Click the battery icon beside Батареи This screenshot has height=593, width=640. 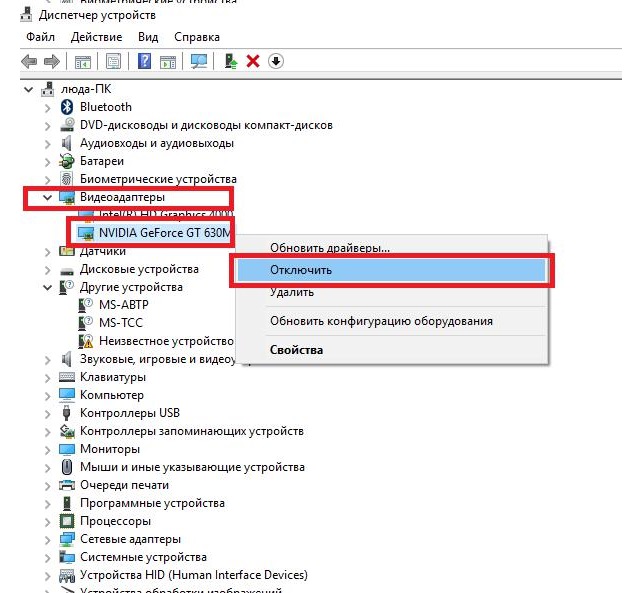(x=67, y=161)
